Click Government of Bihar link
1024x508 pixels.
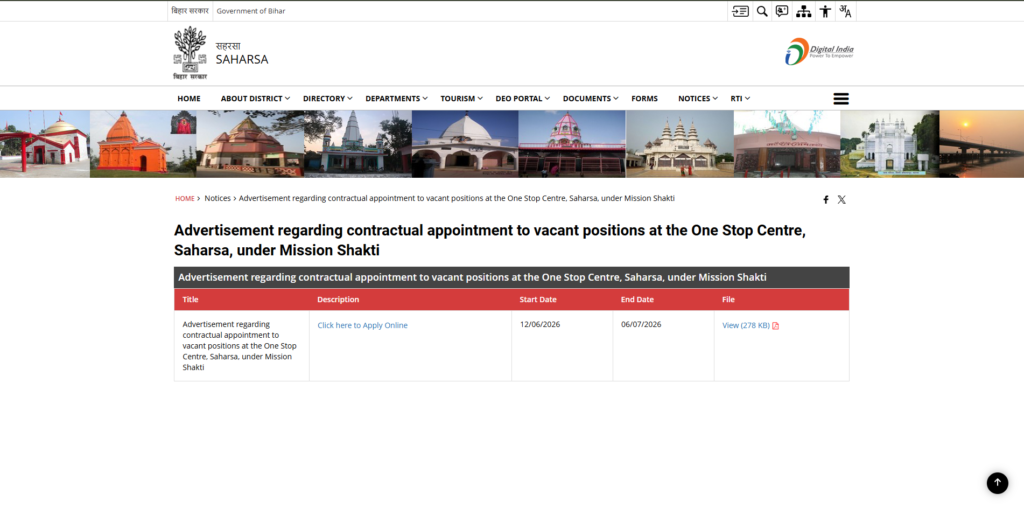tap(251, 11)
